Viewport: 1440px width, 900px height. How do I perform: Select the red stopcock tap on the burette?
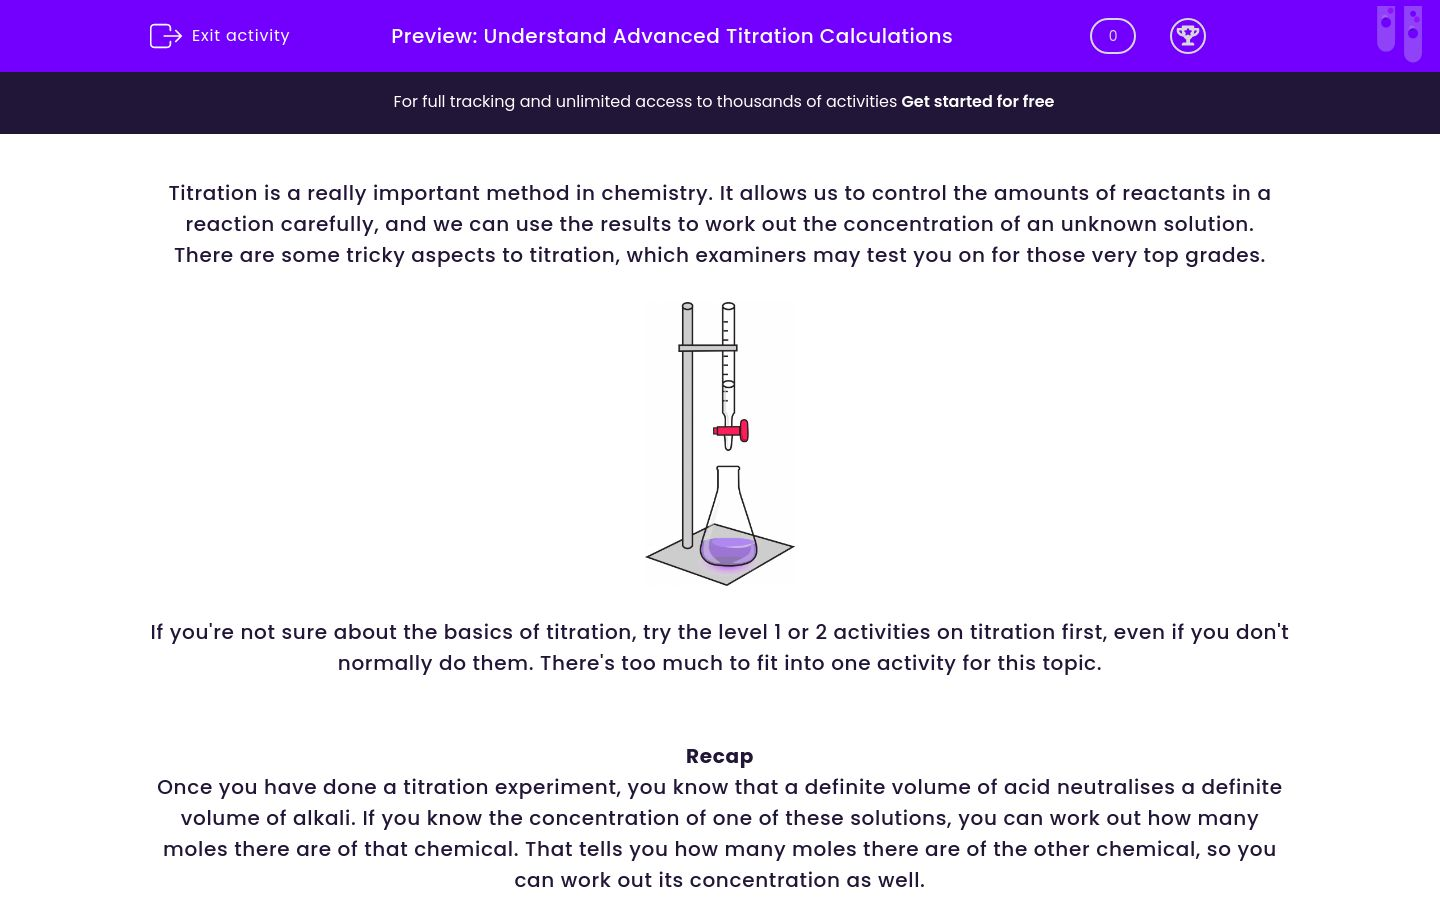tap(731, 431)
